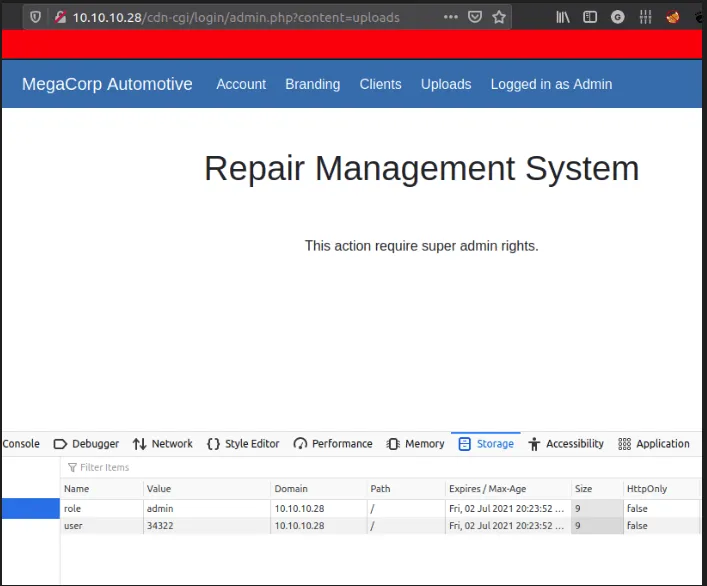Image resolution: width=707 pixels, height=586 pixels.
Task: Click the insecure connection padlock icon
Action: [x=59, y=17]
